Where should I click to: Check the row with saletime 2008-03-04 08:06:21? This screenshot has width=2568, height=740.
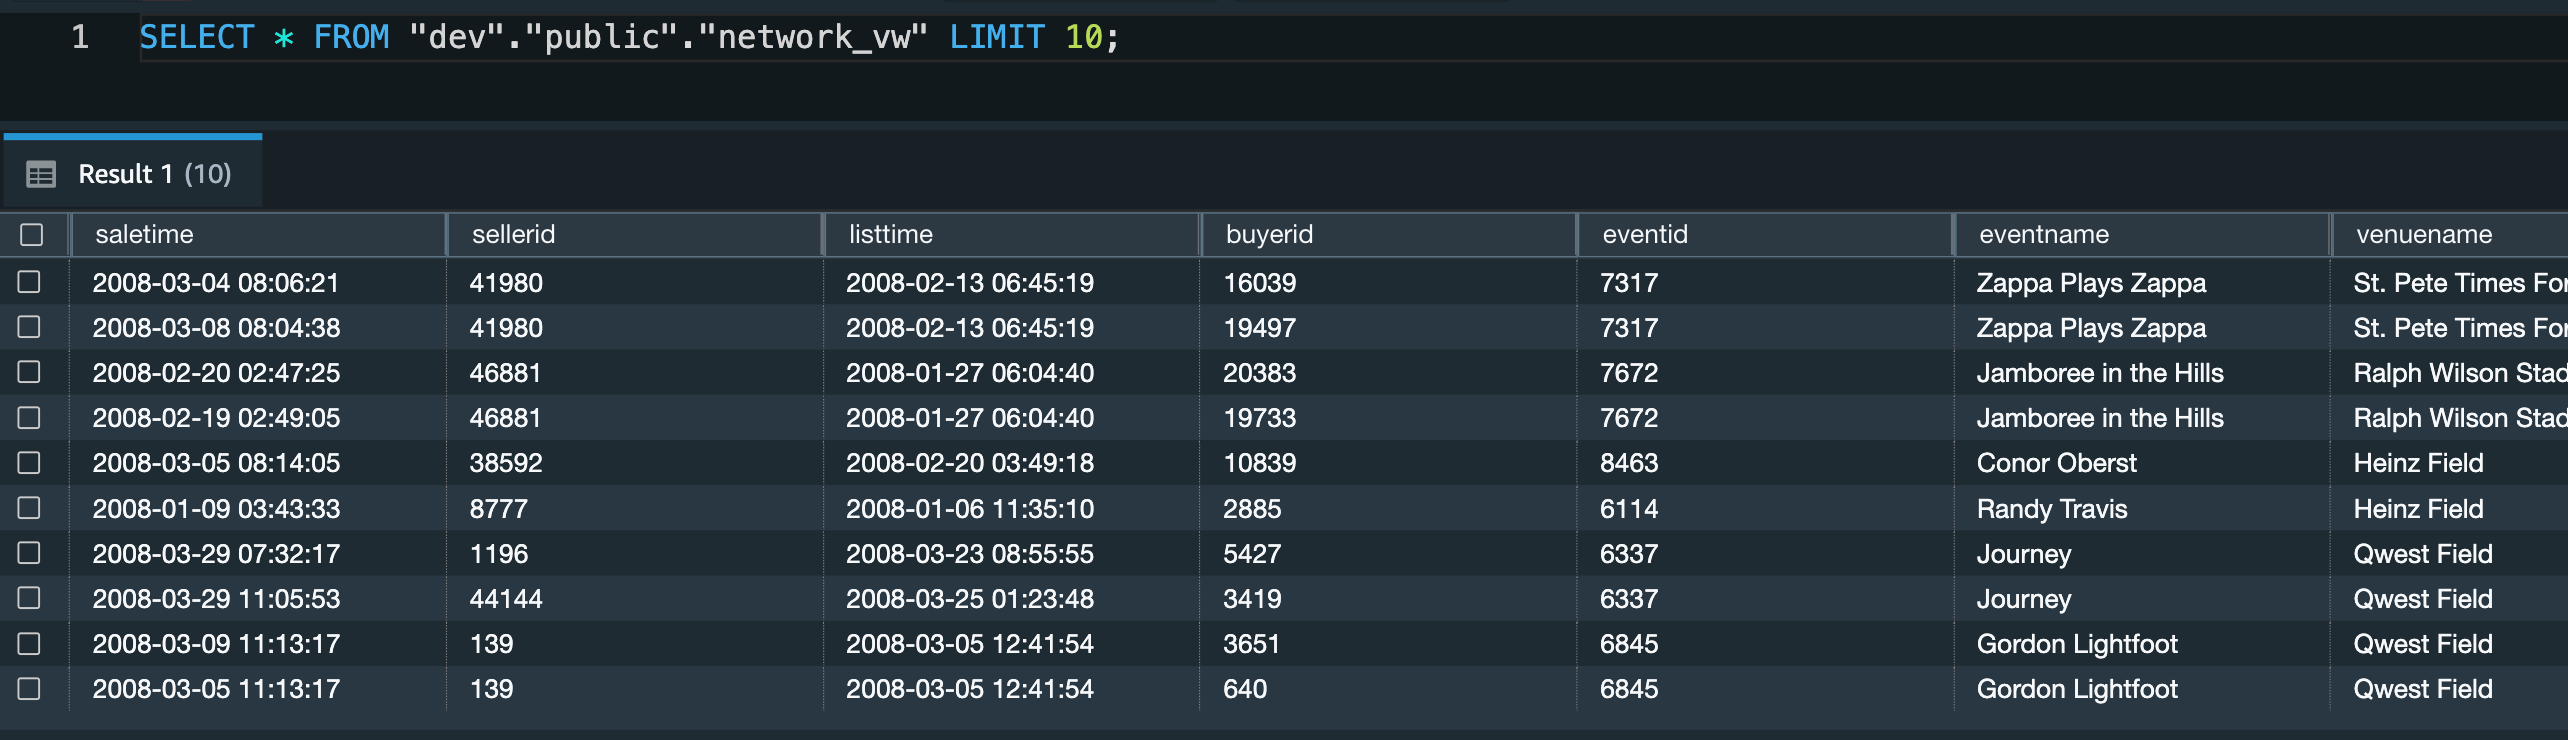pyautogui.click(x=29, y=282)
